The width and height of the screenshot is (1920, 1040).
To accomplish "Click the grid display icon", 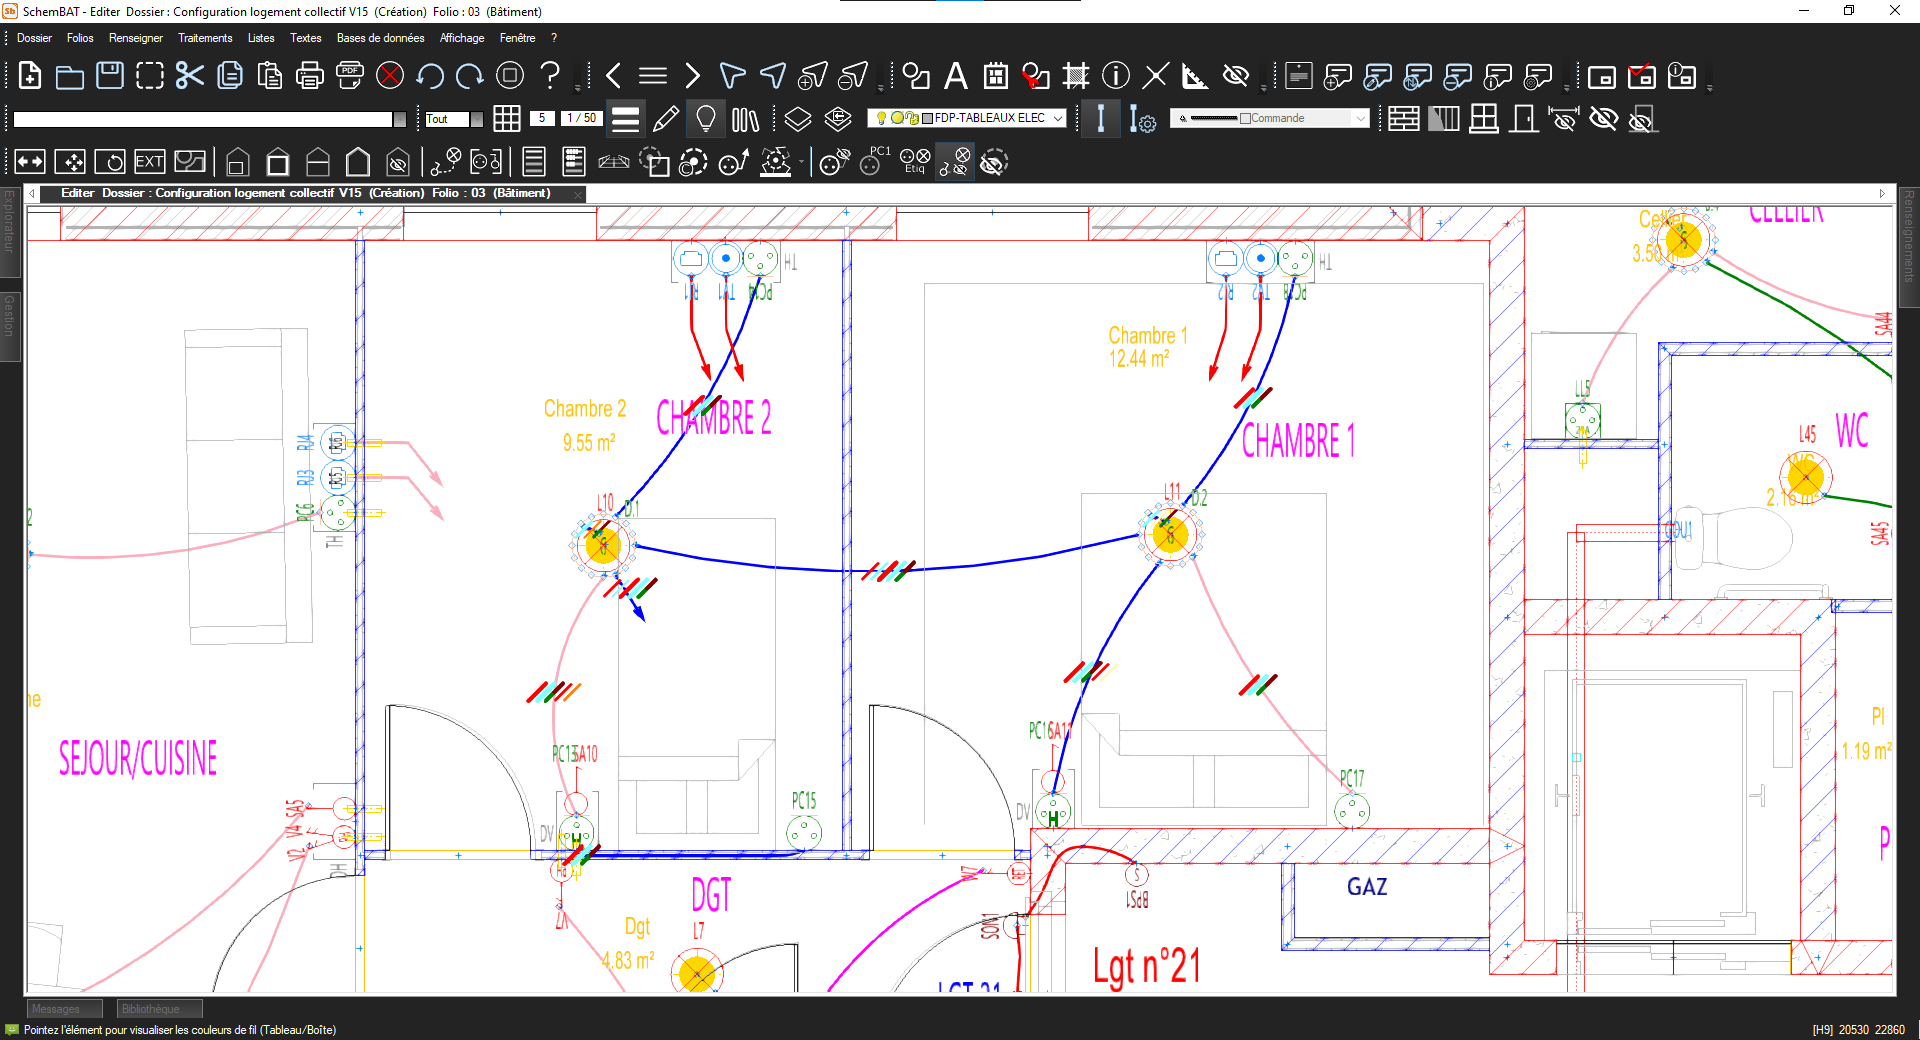I will tap(507, 119).
